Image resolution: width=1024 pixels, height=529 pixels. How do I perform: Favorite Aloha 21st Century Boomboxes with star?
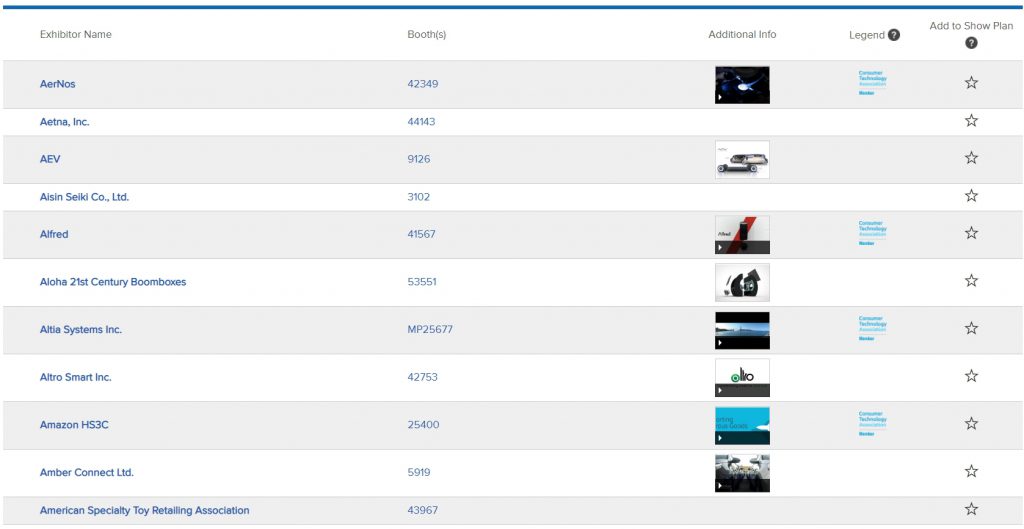pos(971,280)
